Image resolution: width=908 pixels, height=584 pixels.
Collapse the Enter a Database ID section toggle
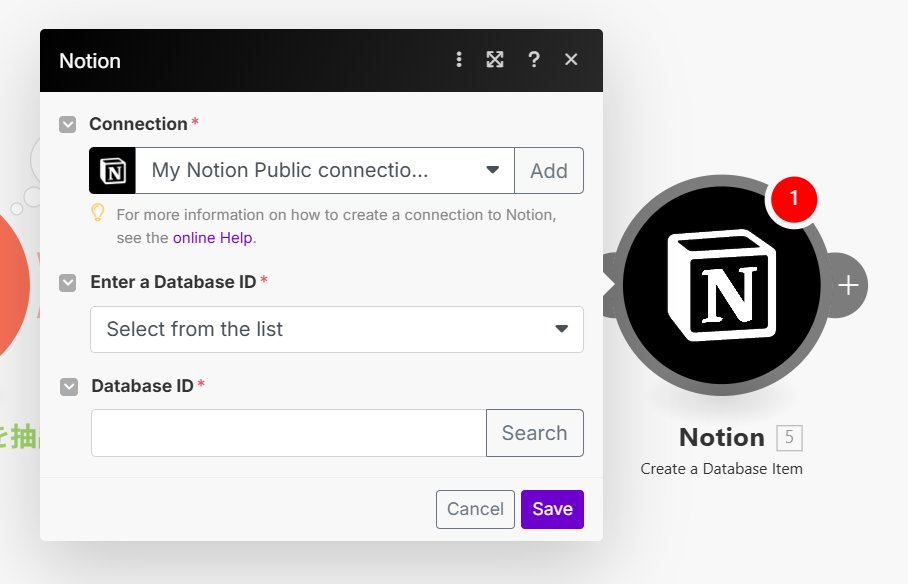point(68,283)
